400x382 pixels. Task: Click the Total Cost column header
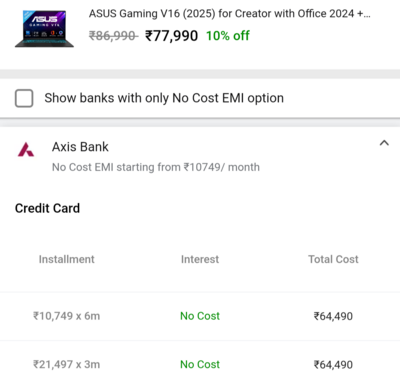pos(333,259)
